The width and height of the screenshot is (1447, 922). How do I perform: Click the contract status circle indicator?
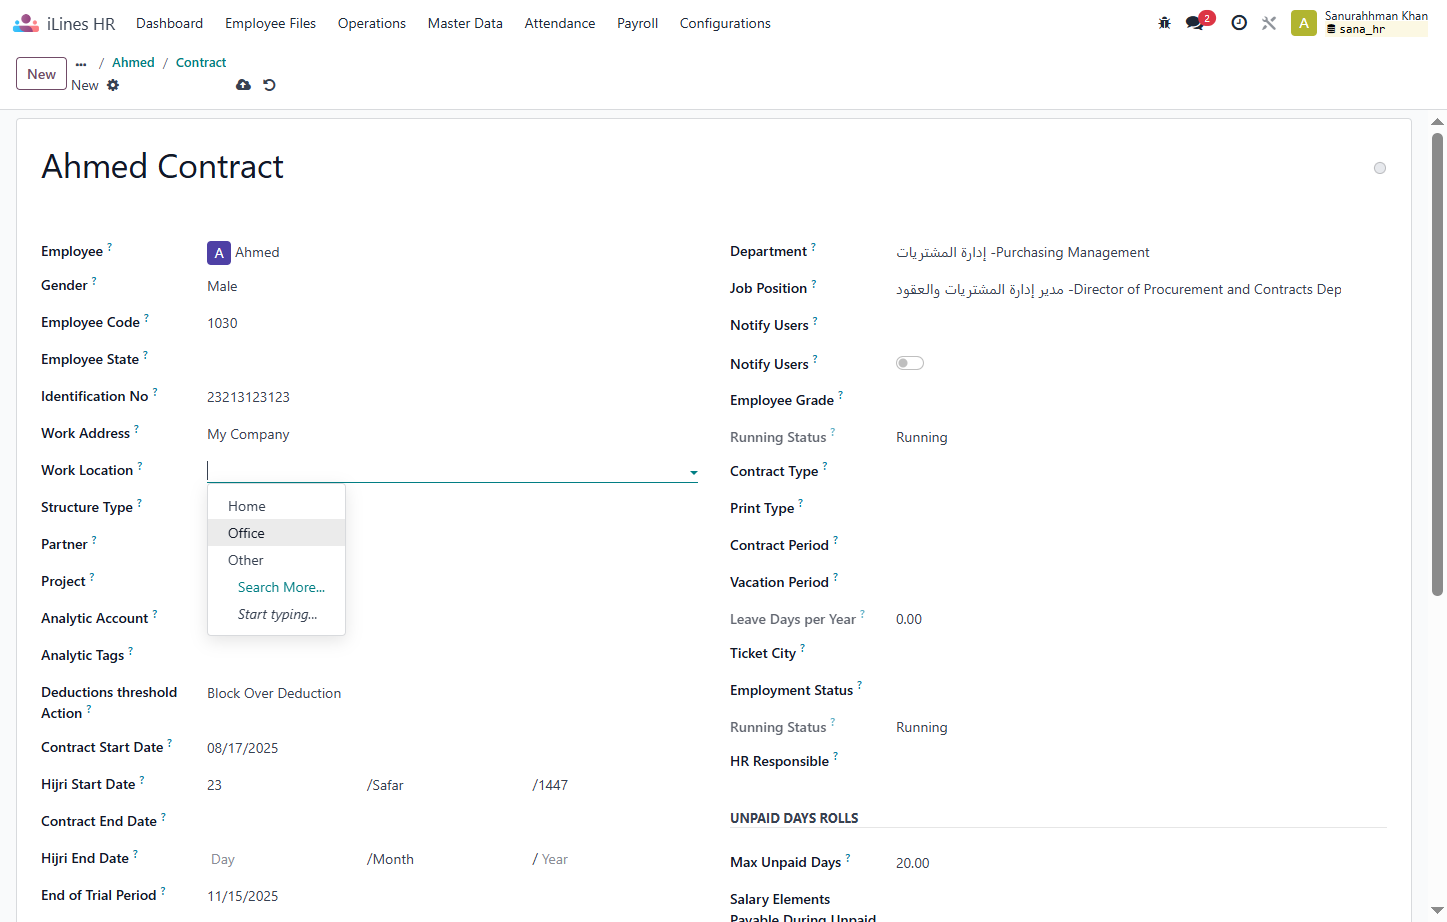[1380, 168]
